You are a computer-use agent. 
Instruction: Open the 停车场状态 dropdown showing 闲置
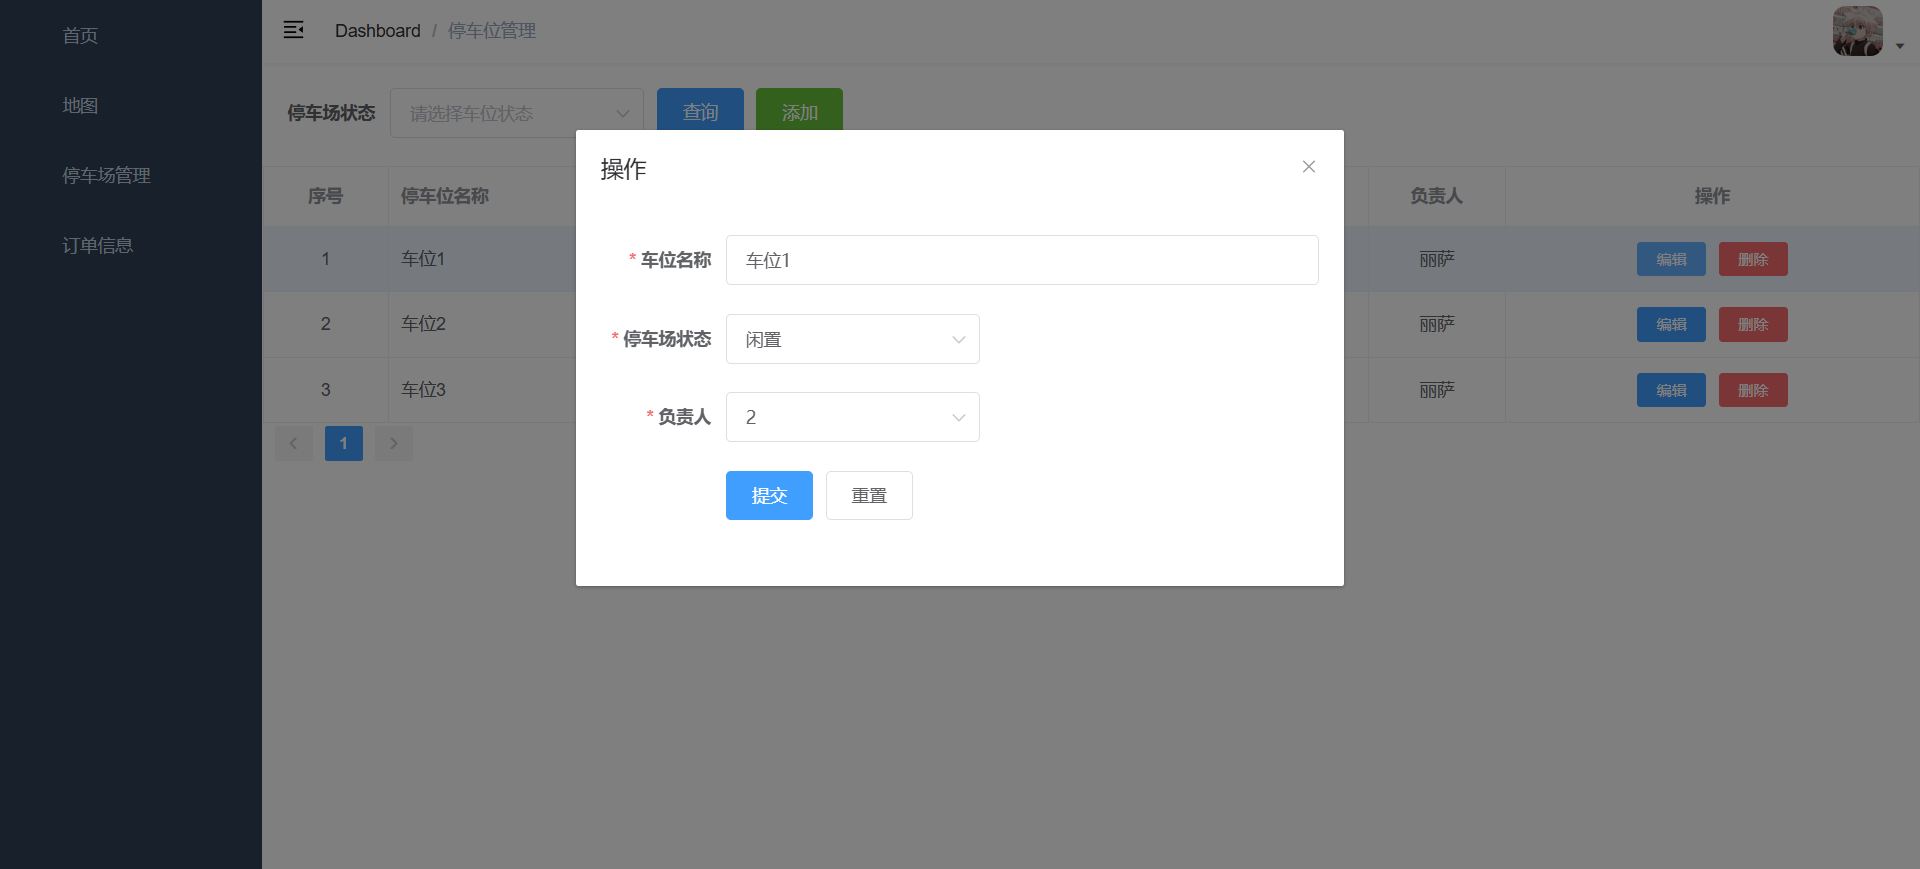point(852,339)
